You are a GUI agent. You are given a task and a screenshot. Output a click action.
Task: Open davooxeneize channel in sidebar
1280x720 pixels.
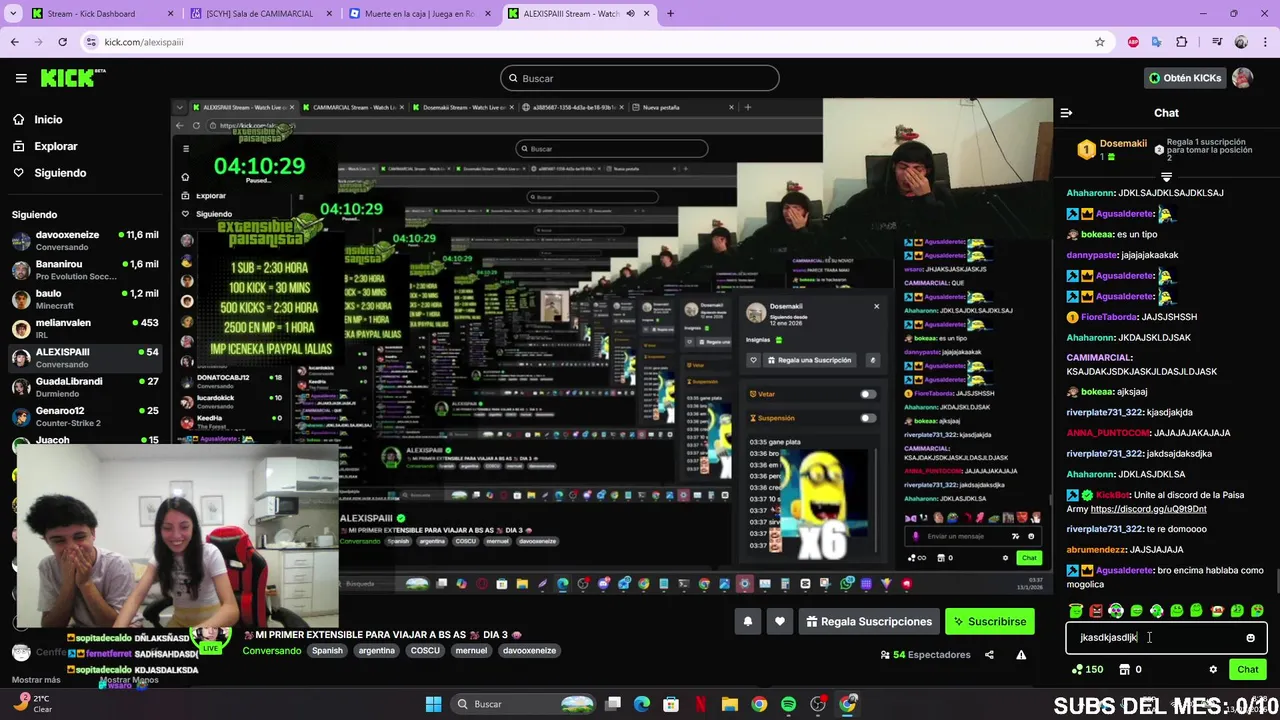point(85,241)
